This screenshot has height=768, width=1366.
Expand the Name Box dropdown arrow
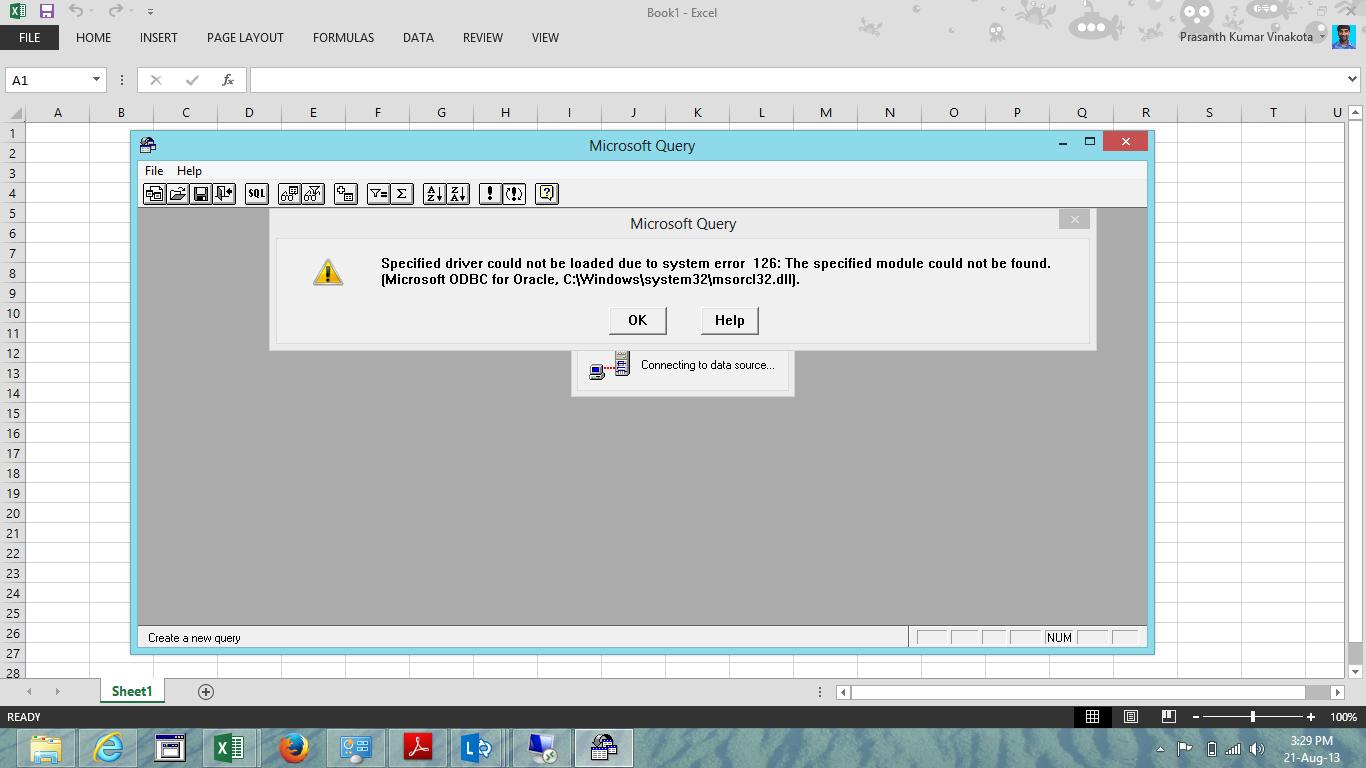point(96,80)
